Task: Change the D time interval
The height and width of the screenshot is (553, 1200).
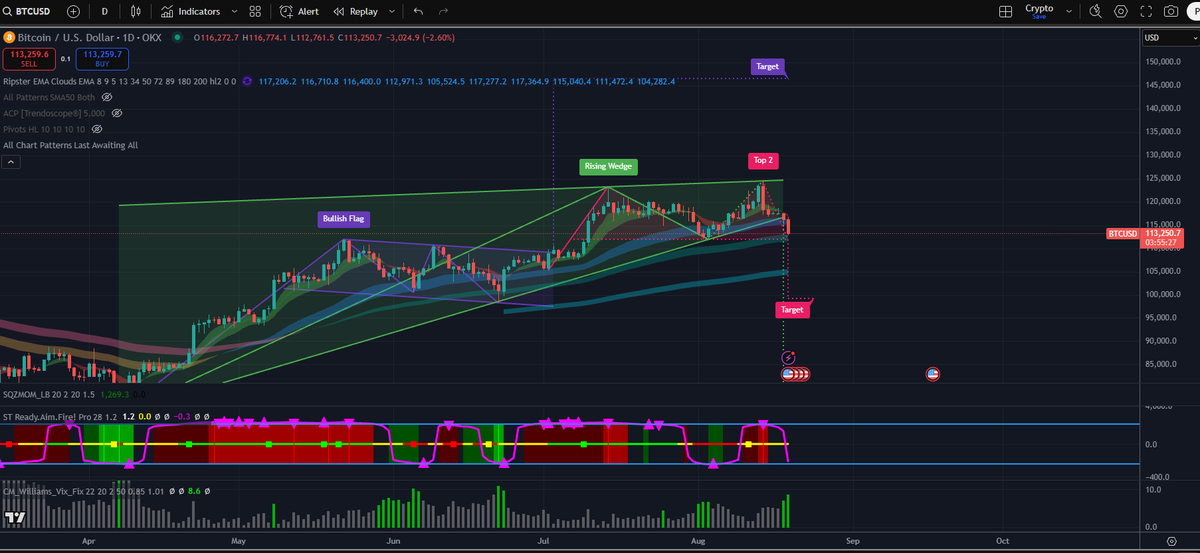Action: pos(105,11)
